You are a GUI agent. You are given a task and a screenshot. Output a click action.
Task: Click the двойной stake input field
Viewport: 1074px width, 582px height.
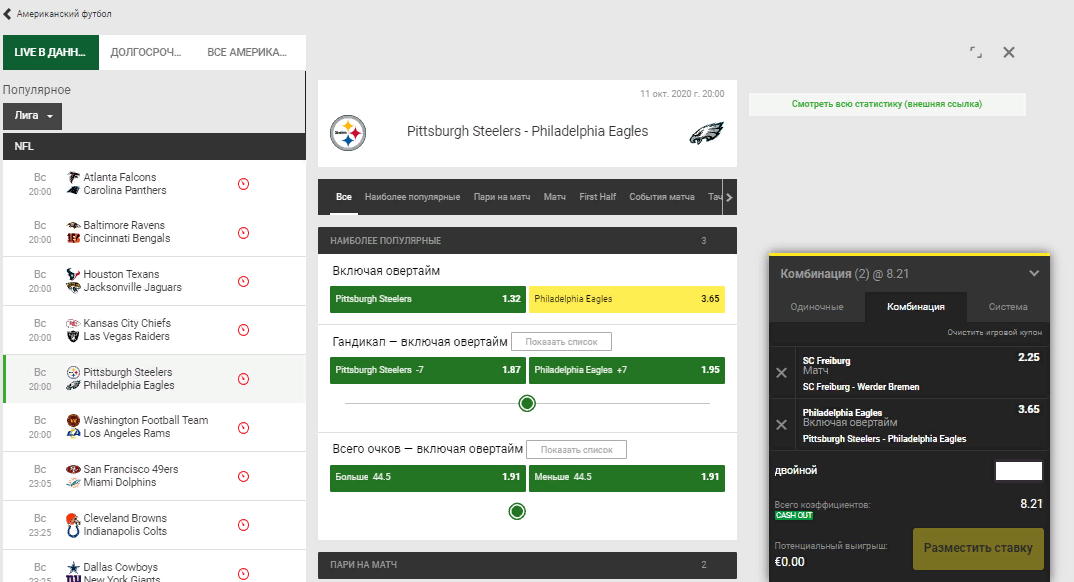pos(1019,471)
